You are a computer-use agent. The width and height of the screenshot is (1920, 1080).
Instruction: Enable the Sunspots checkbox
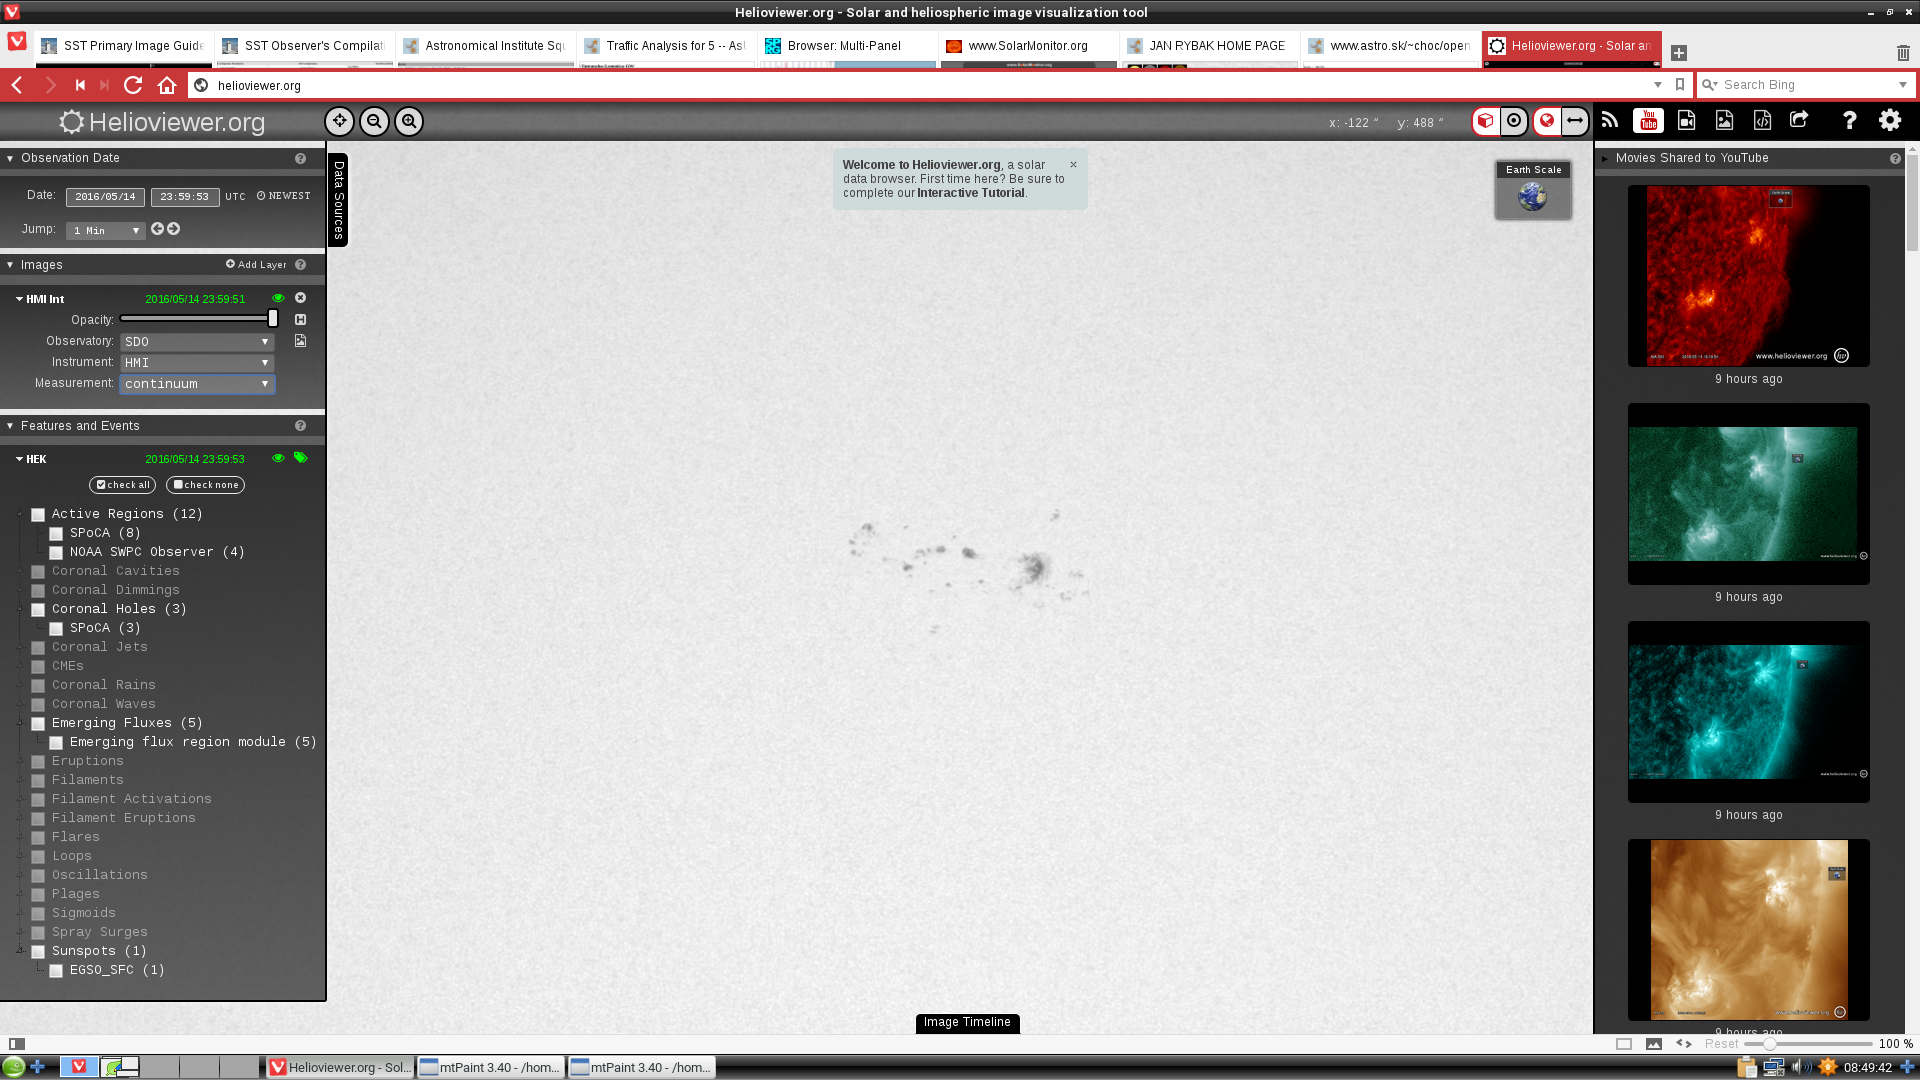point(38,952)
